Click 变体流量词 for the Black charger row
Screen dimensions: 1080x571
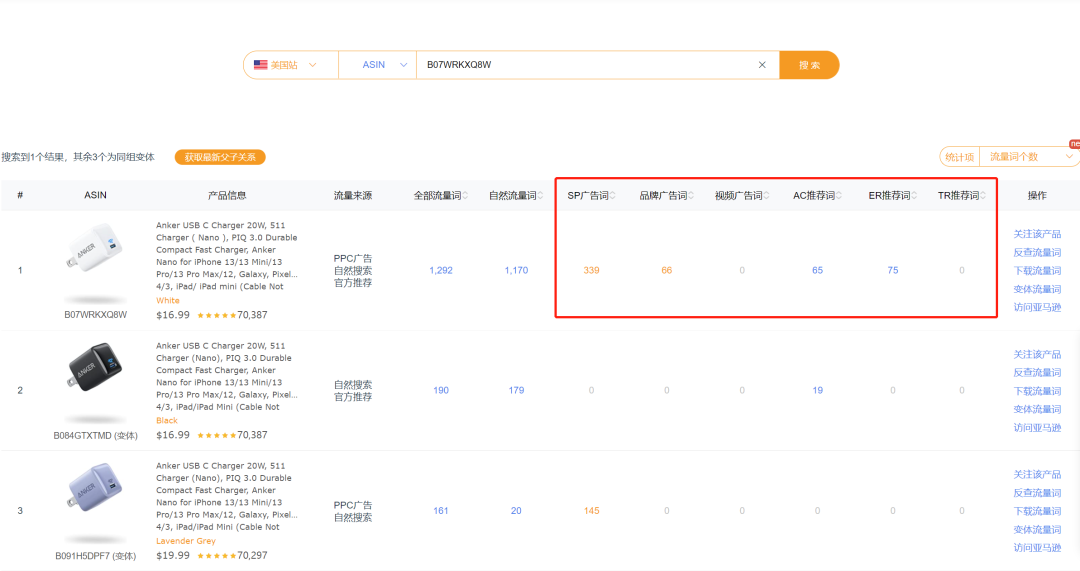1037,409
